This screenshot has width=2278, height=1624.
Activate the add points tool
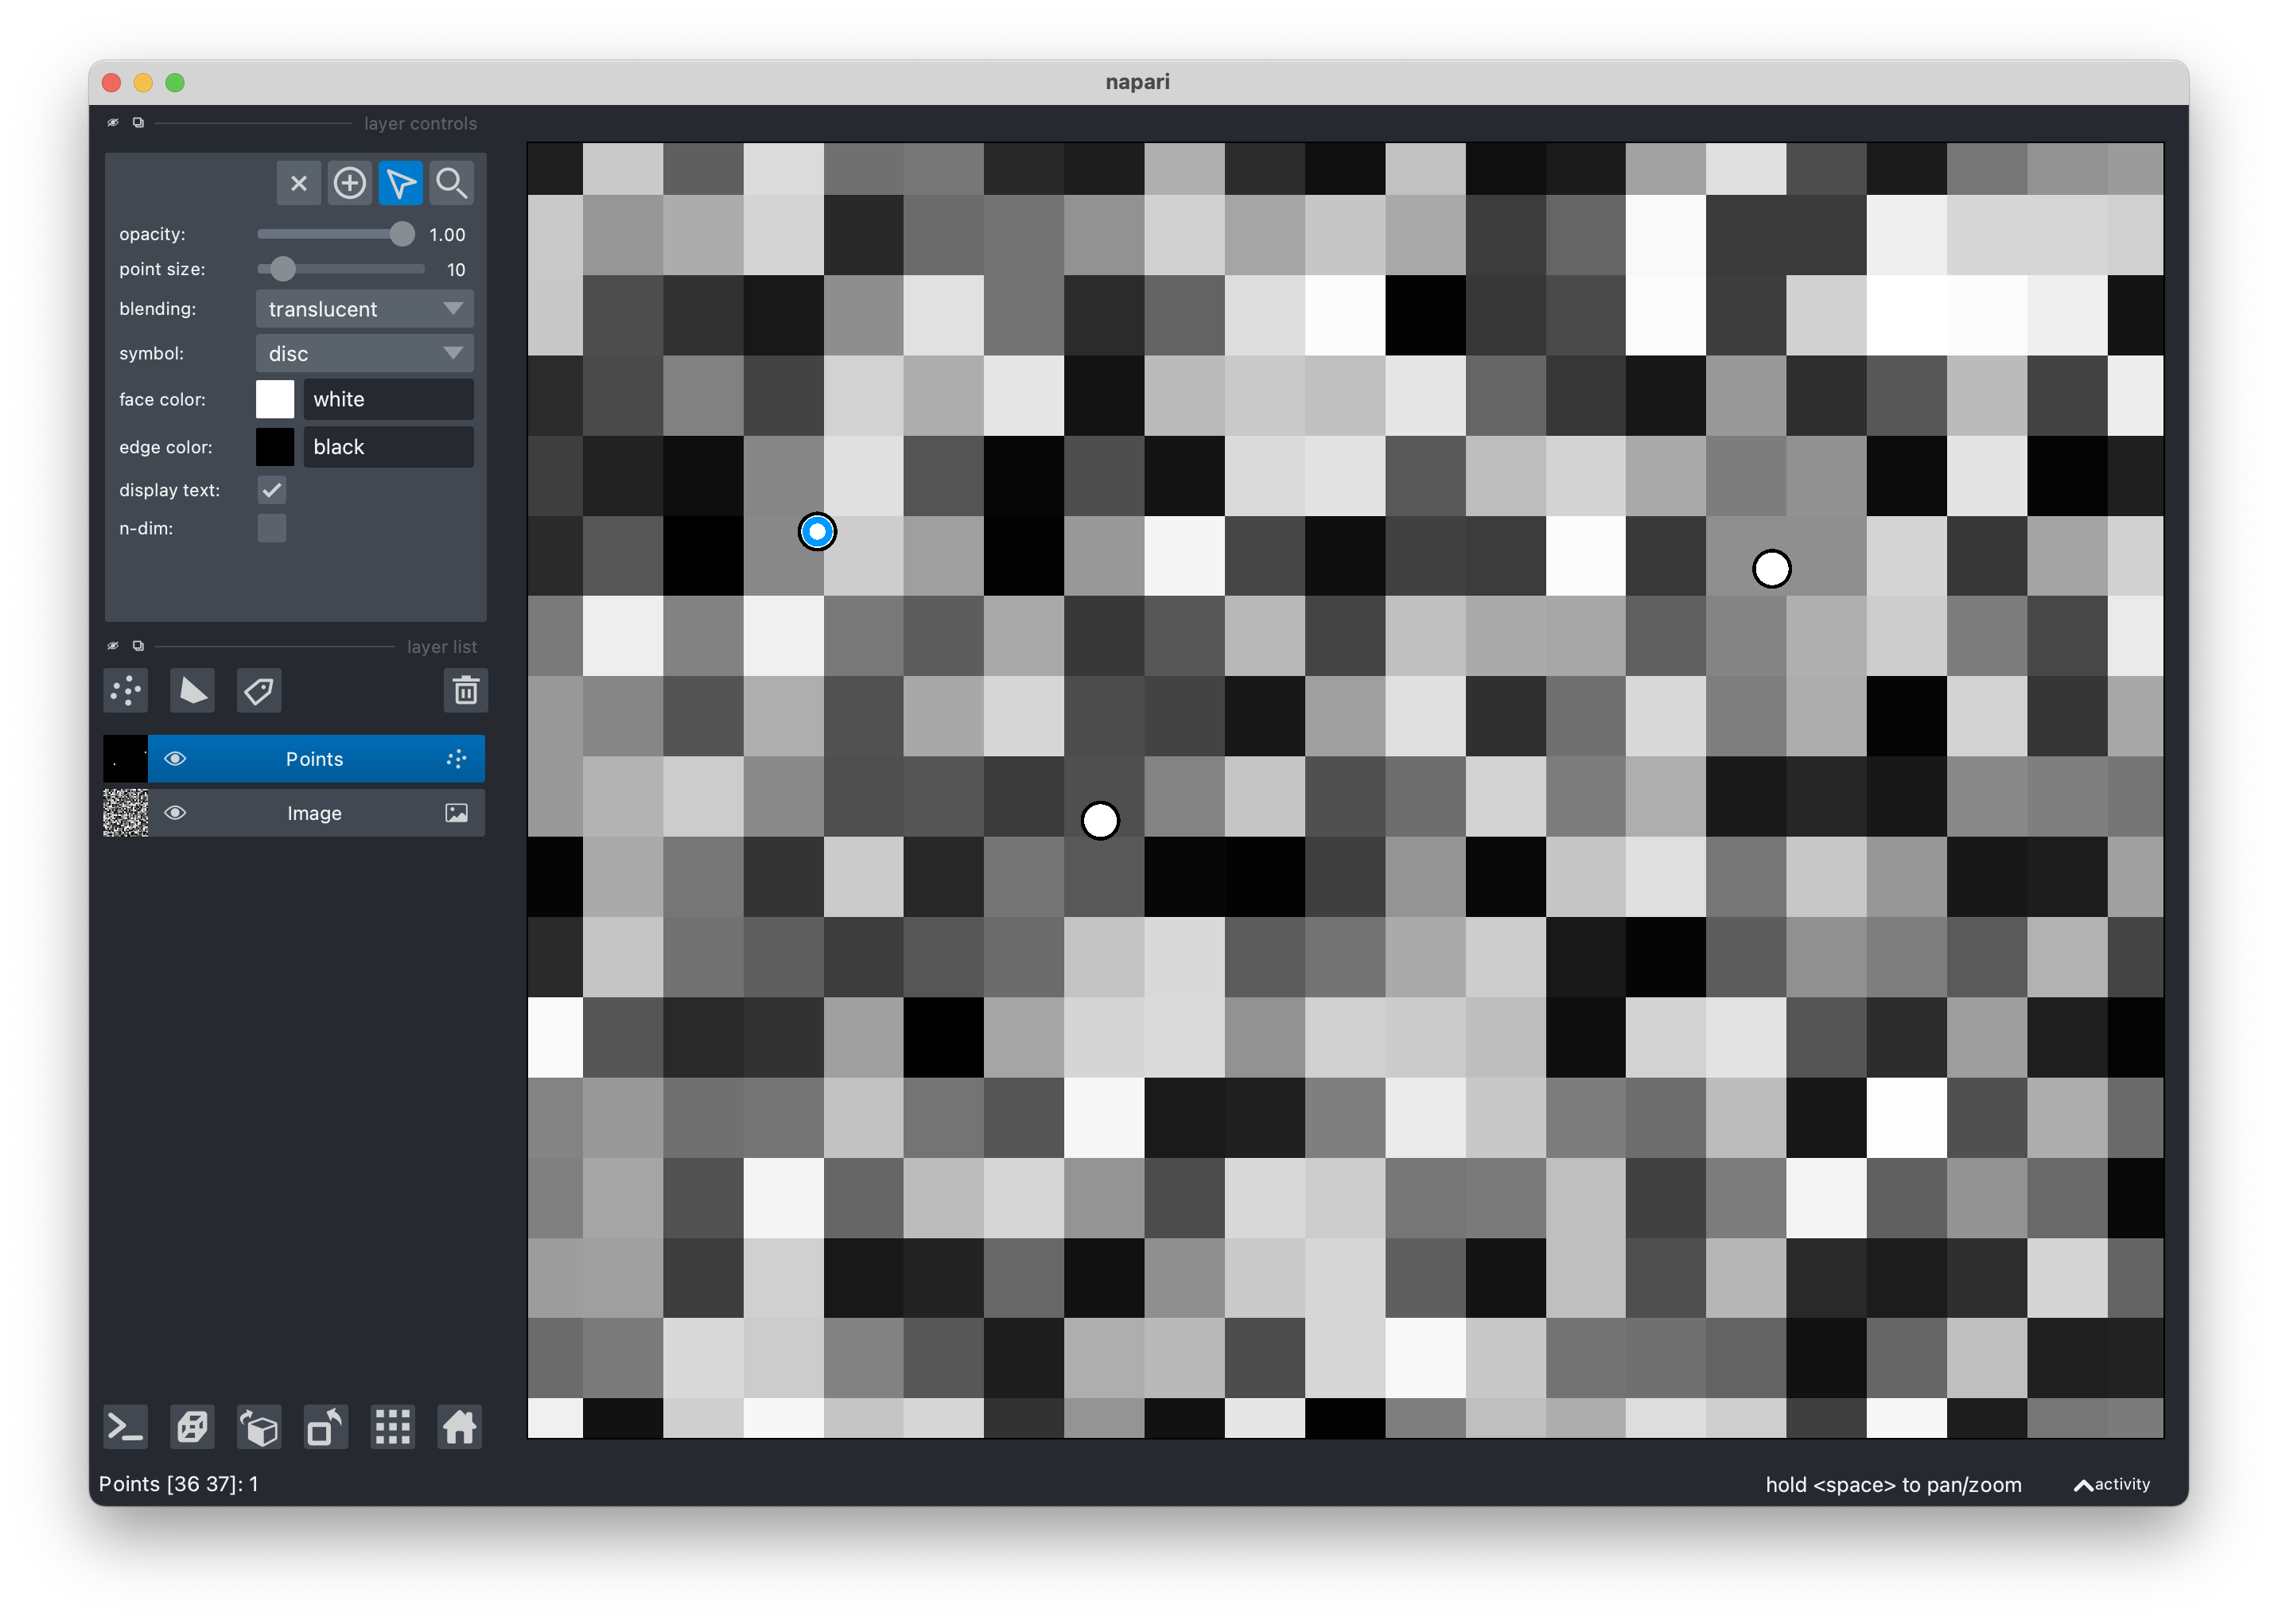350,183
